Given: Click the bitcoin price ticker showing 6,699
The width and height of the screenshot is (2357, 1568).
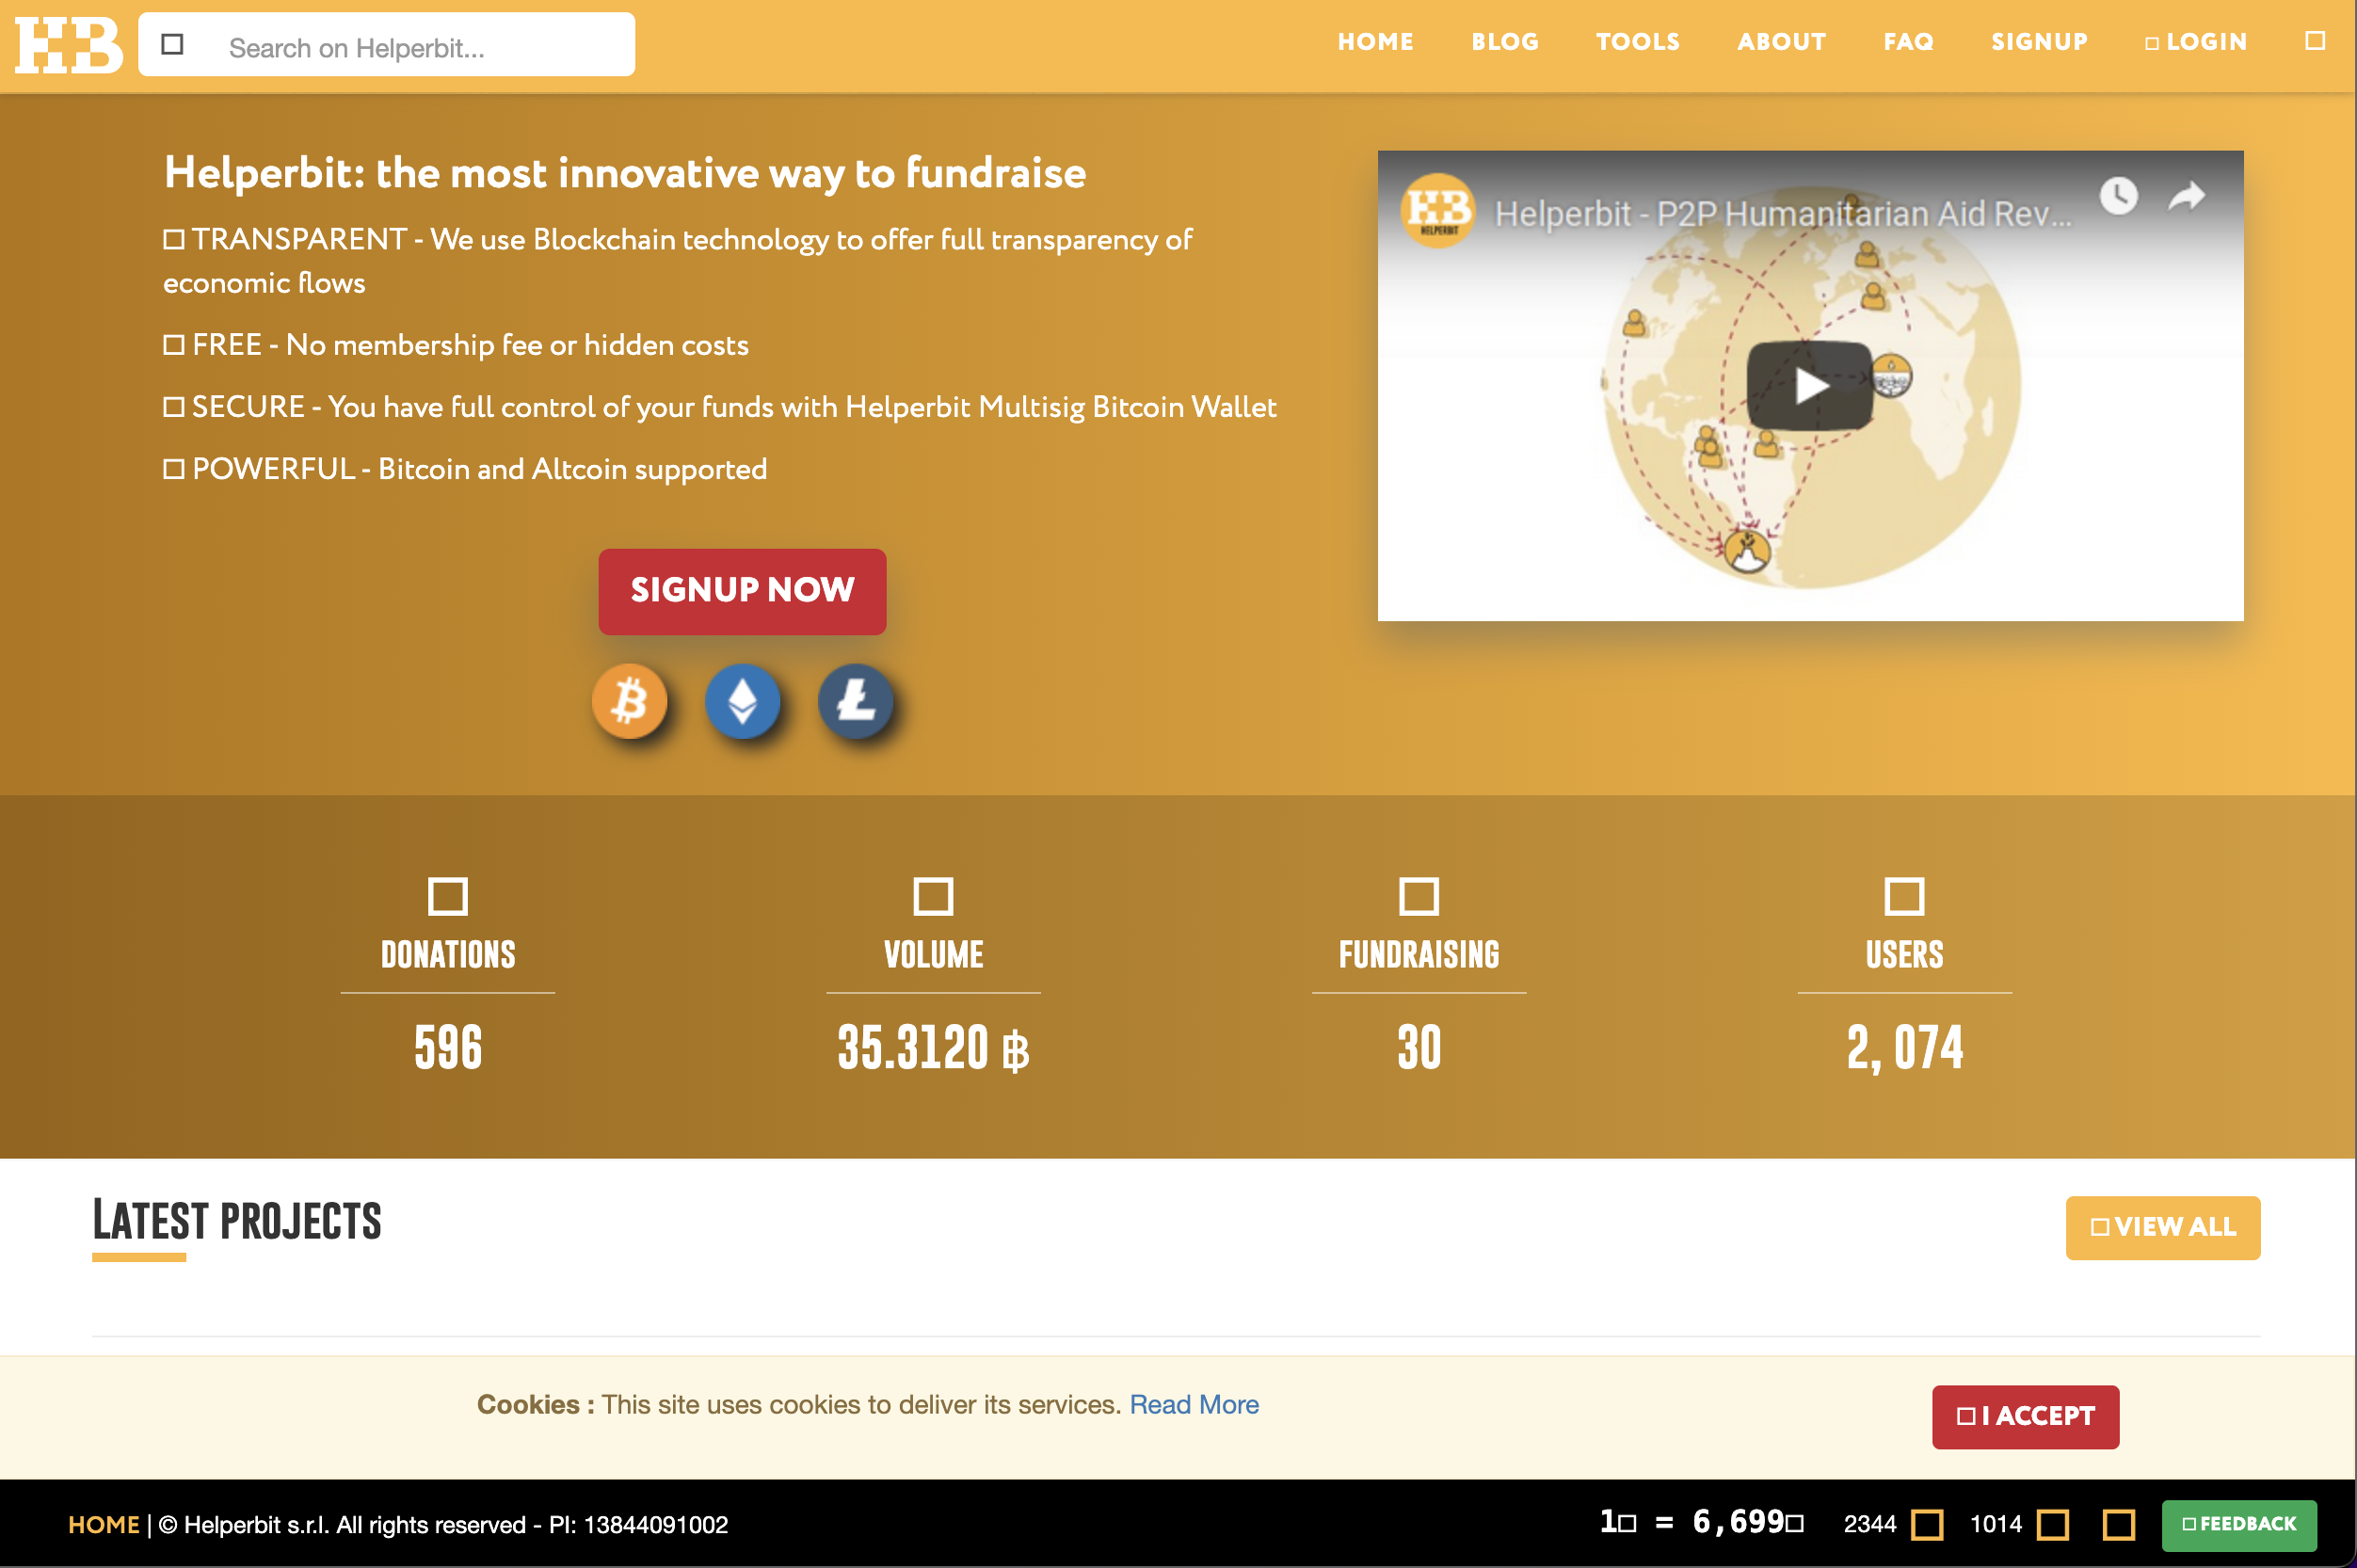Looking at the screenshot, I should coord(1702,1522).
